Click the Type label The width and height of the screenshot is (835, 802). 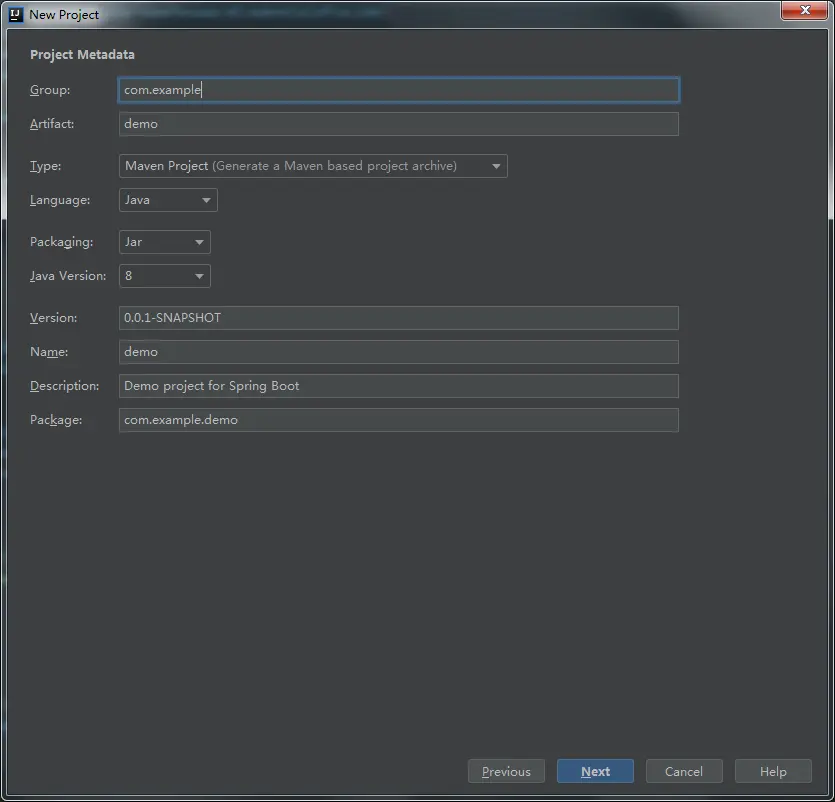point(45,166)
